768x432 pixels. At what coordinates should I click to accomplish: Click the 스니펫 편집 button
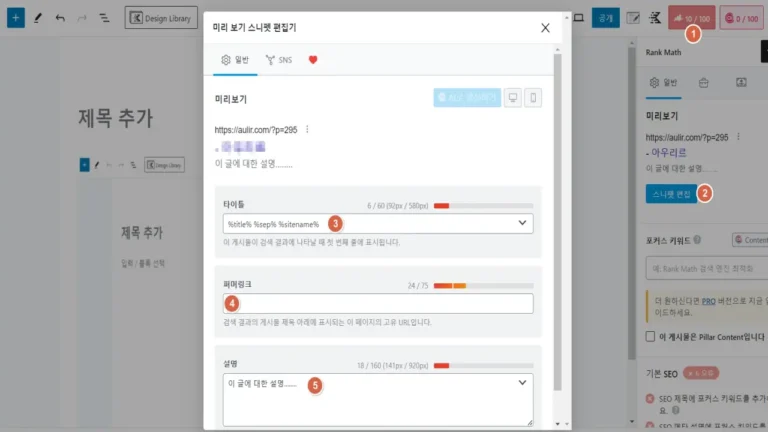point(671,194)
